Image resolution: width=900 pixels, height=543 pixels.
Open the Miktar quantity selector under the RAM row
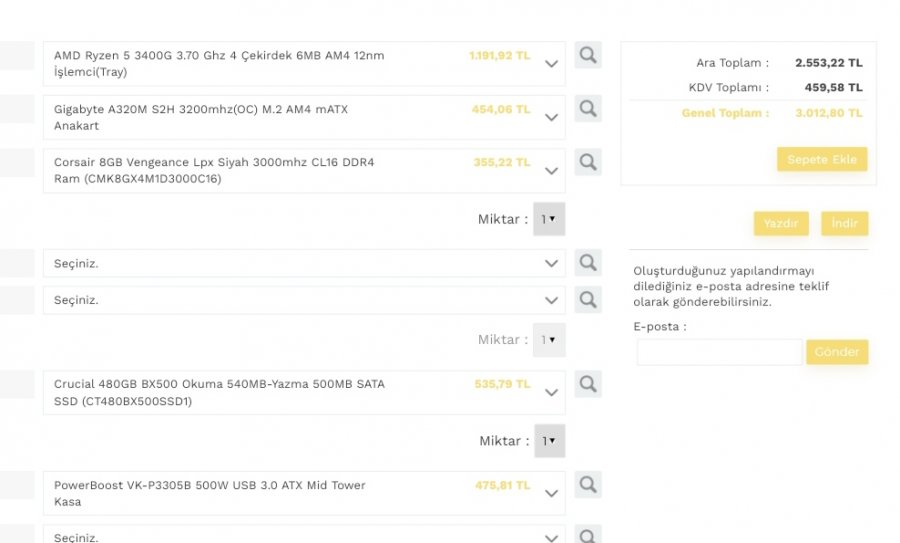click(x=549, y=219)
